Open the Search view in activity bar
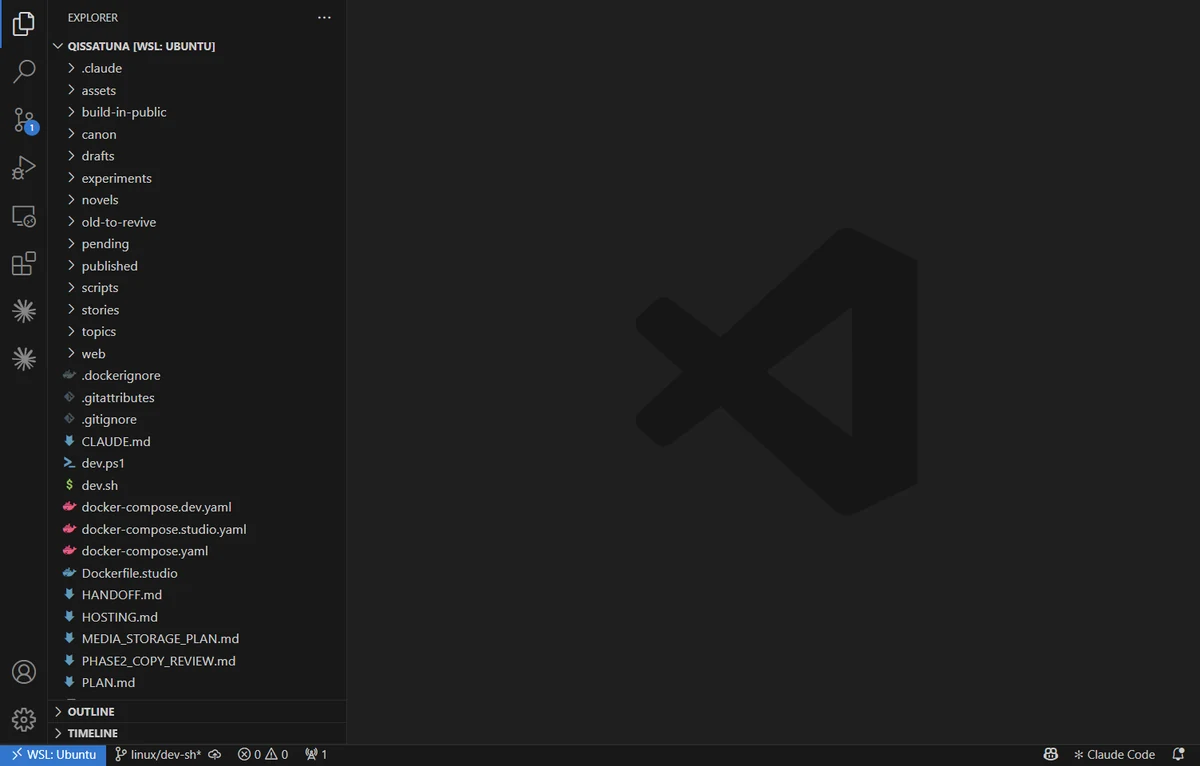 pyautogui.click(x=24, y=72)
